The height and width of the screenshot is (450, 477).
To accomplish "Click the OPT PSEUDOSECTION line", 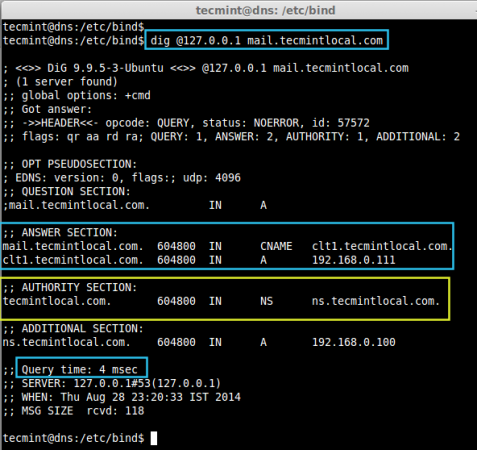I will (70, 164).
